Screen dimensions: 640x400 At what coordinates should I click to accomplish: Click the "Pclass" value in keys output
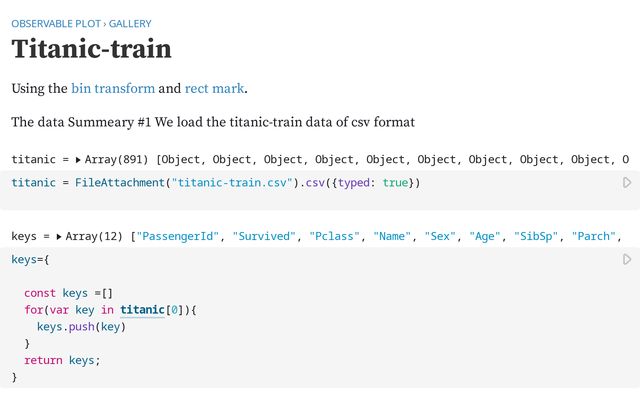point(335,237)
